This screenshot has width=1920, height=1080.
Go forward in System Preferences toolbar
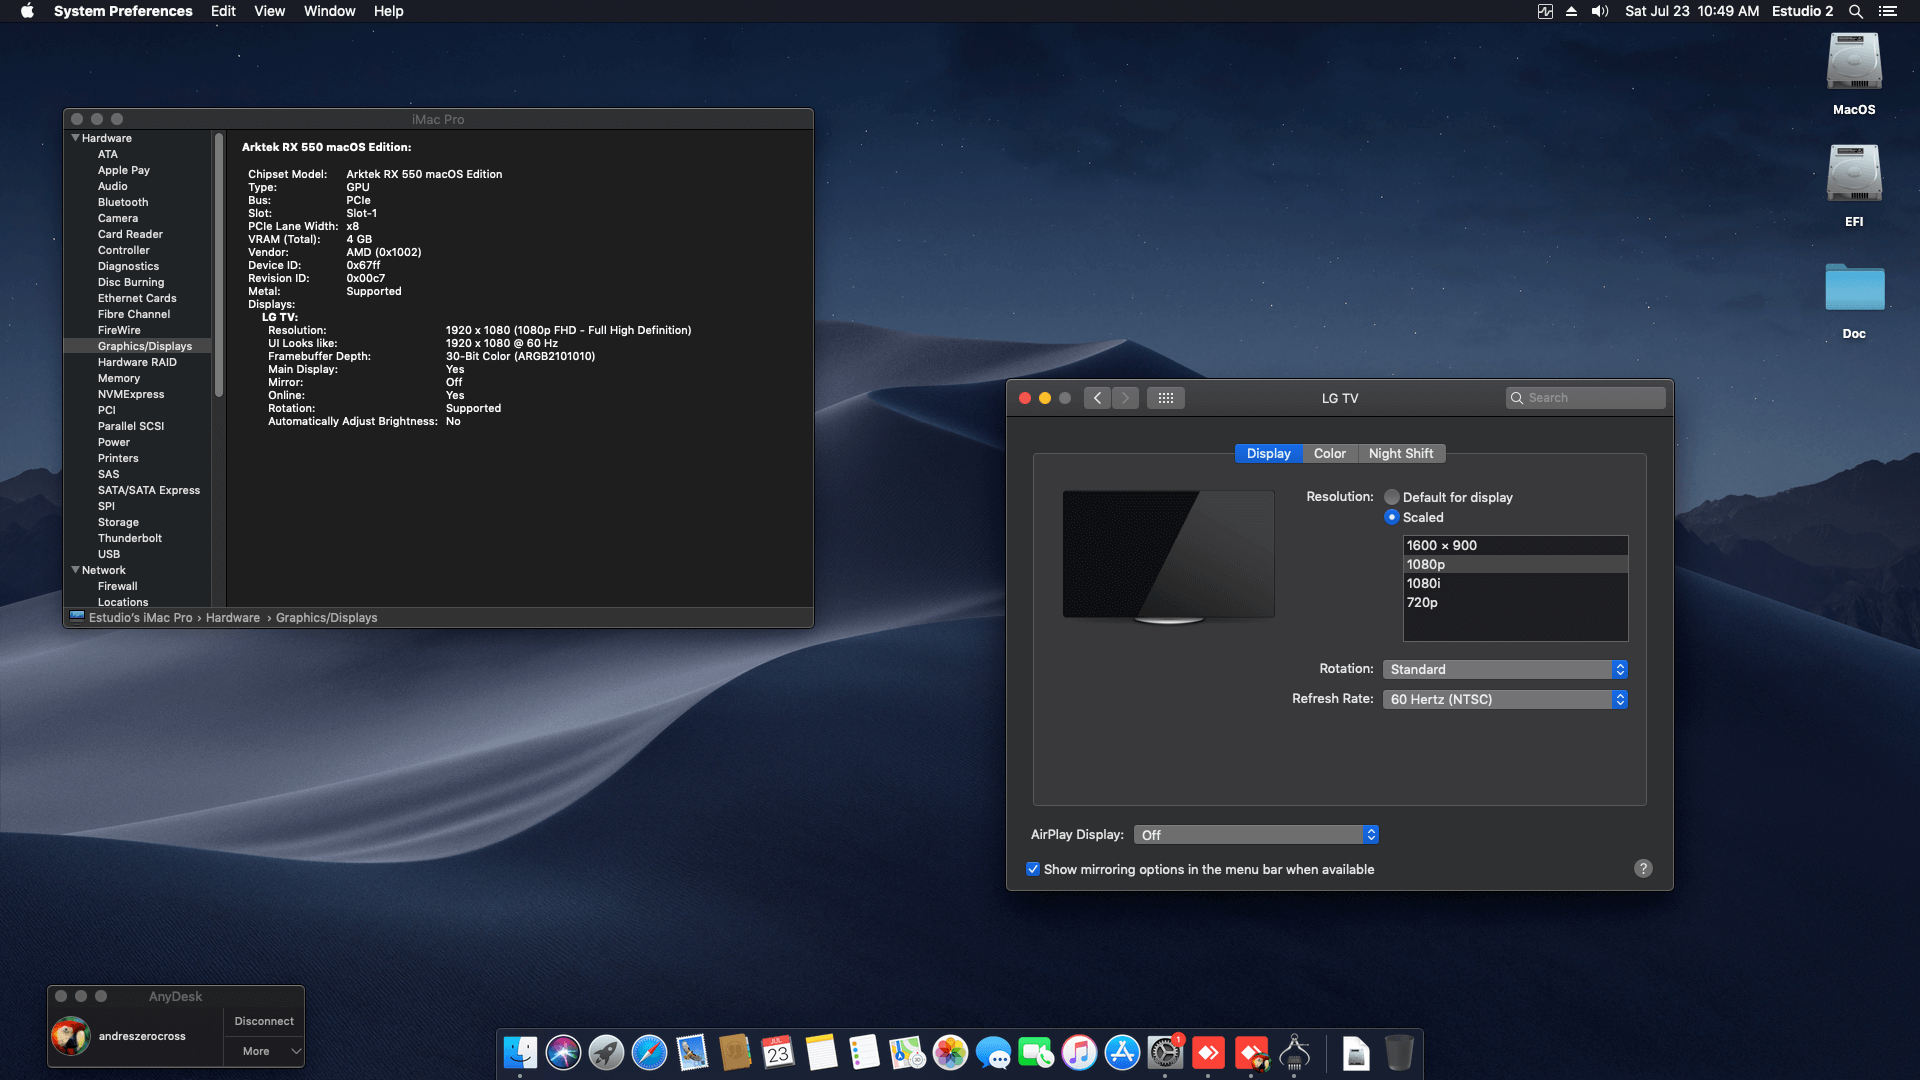pyautogui.click(x=1125, y=398)
